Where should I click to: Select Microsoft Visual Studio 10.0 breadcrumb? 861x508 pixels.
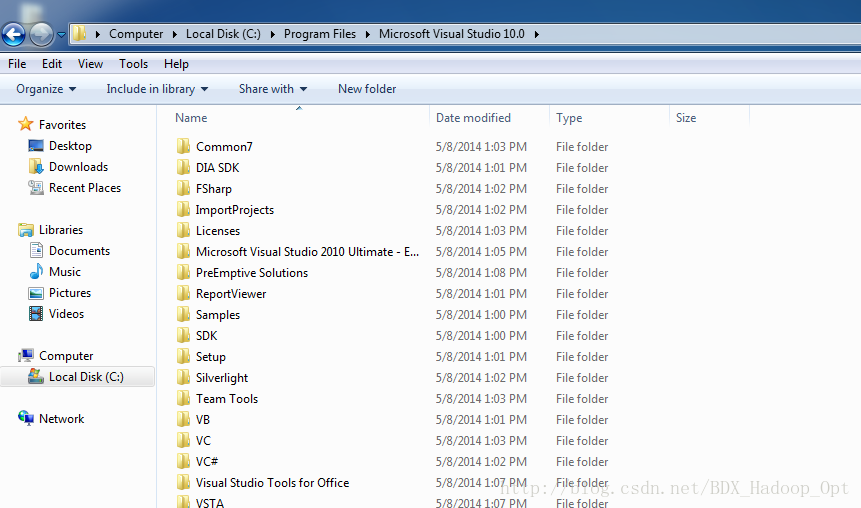pos(451,34)
